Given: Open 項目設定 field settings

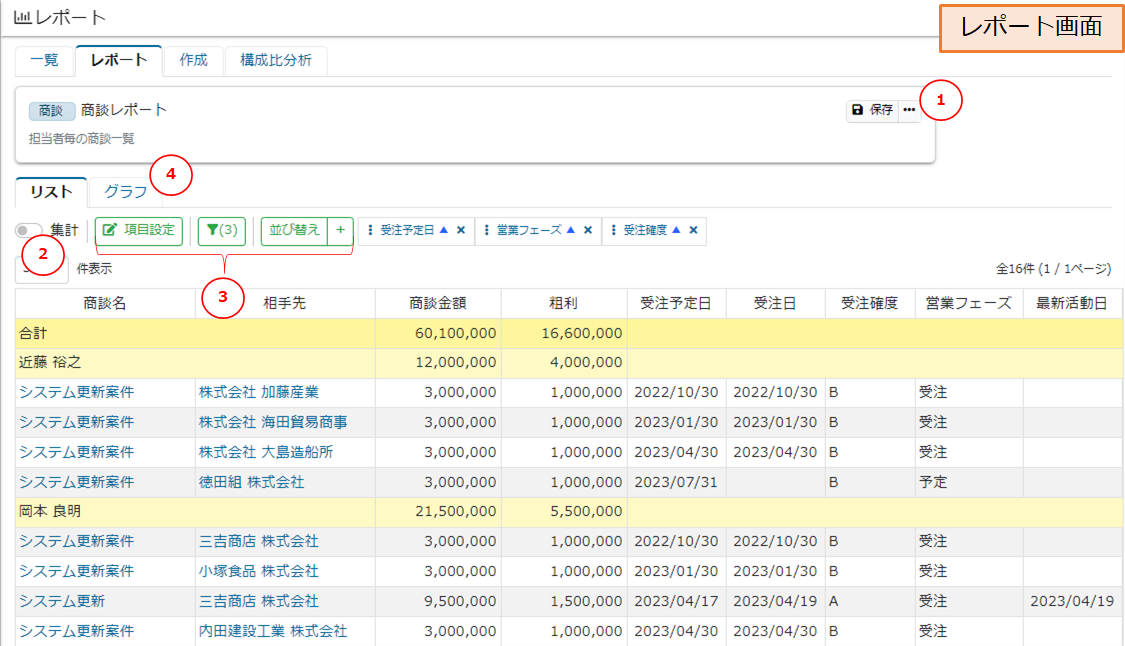Looking at the screenshot, I should pos(139,230).
